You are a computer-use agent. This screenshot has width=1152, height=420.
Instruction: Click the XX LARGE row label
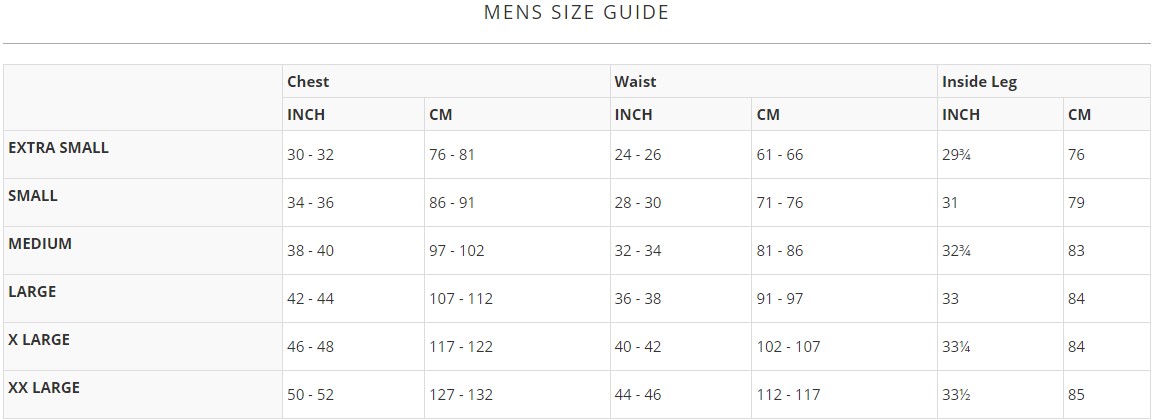(44, 387)
